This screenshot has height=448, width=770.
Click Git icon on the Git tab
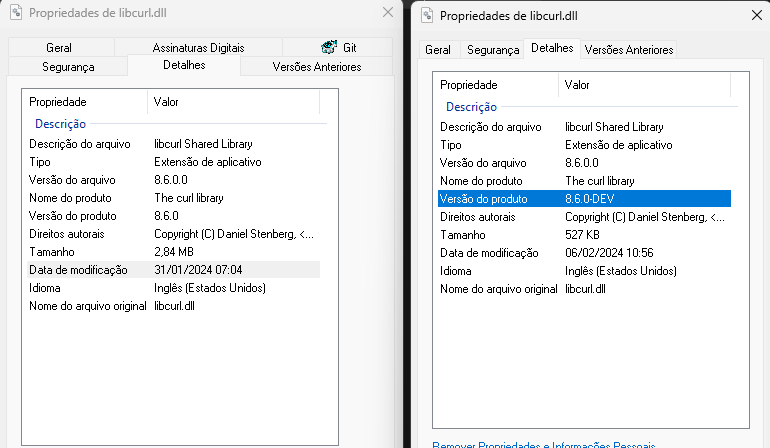[x=329, y=47]
